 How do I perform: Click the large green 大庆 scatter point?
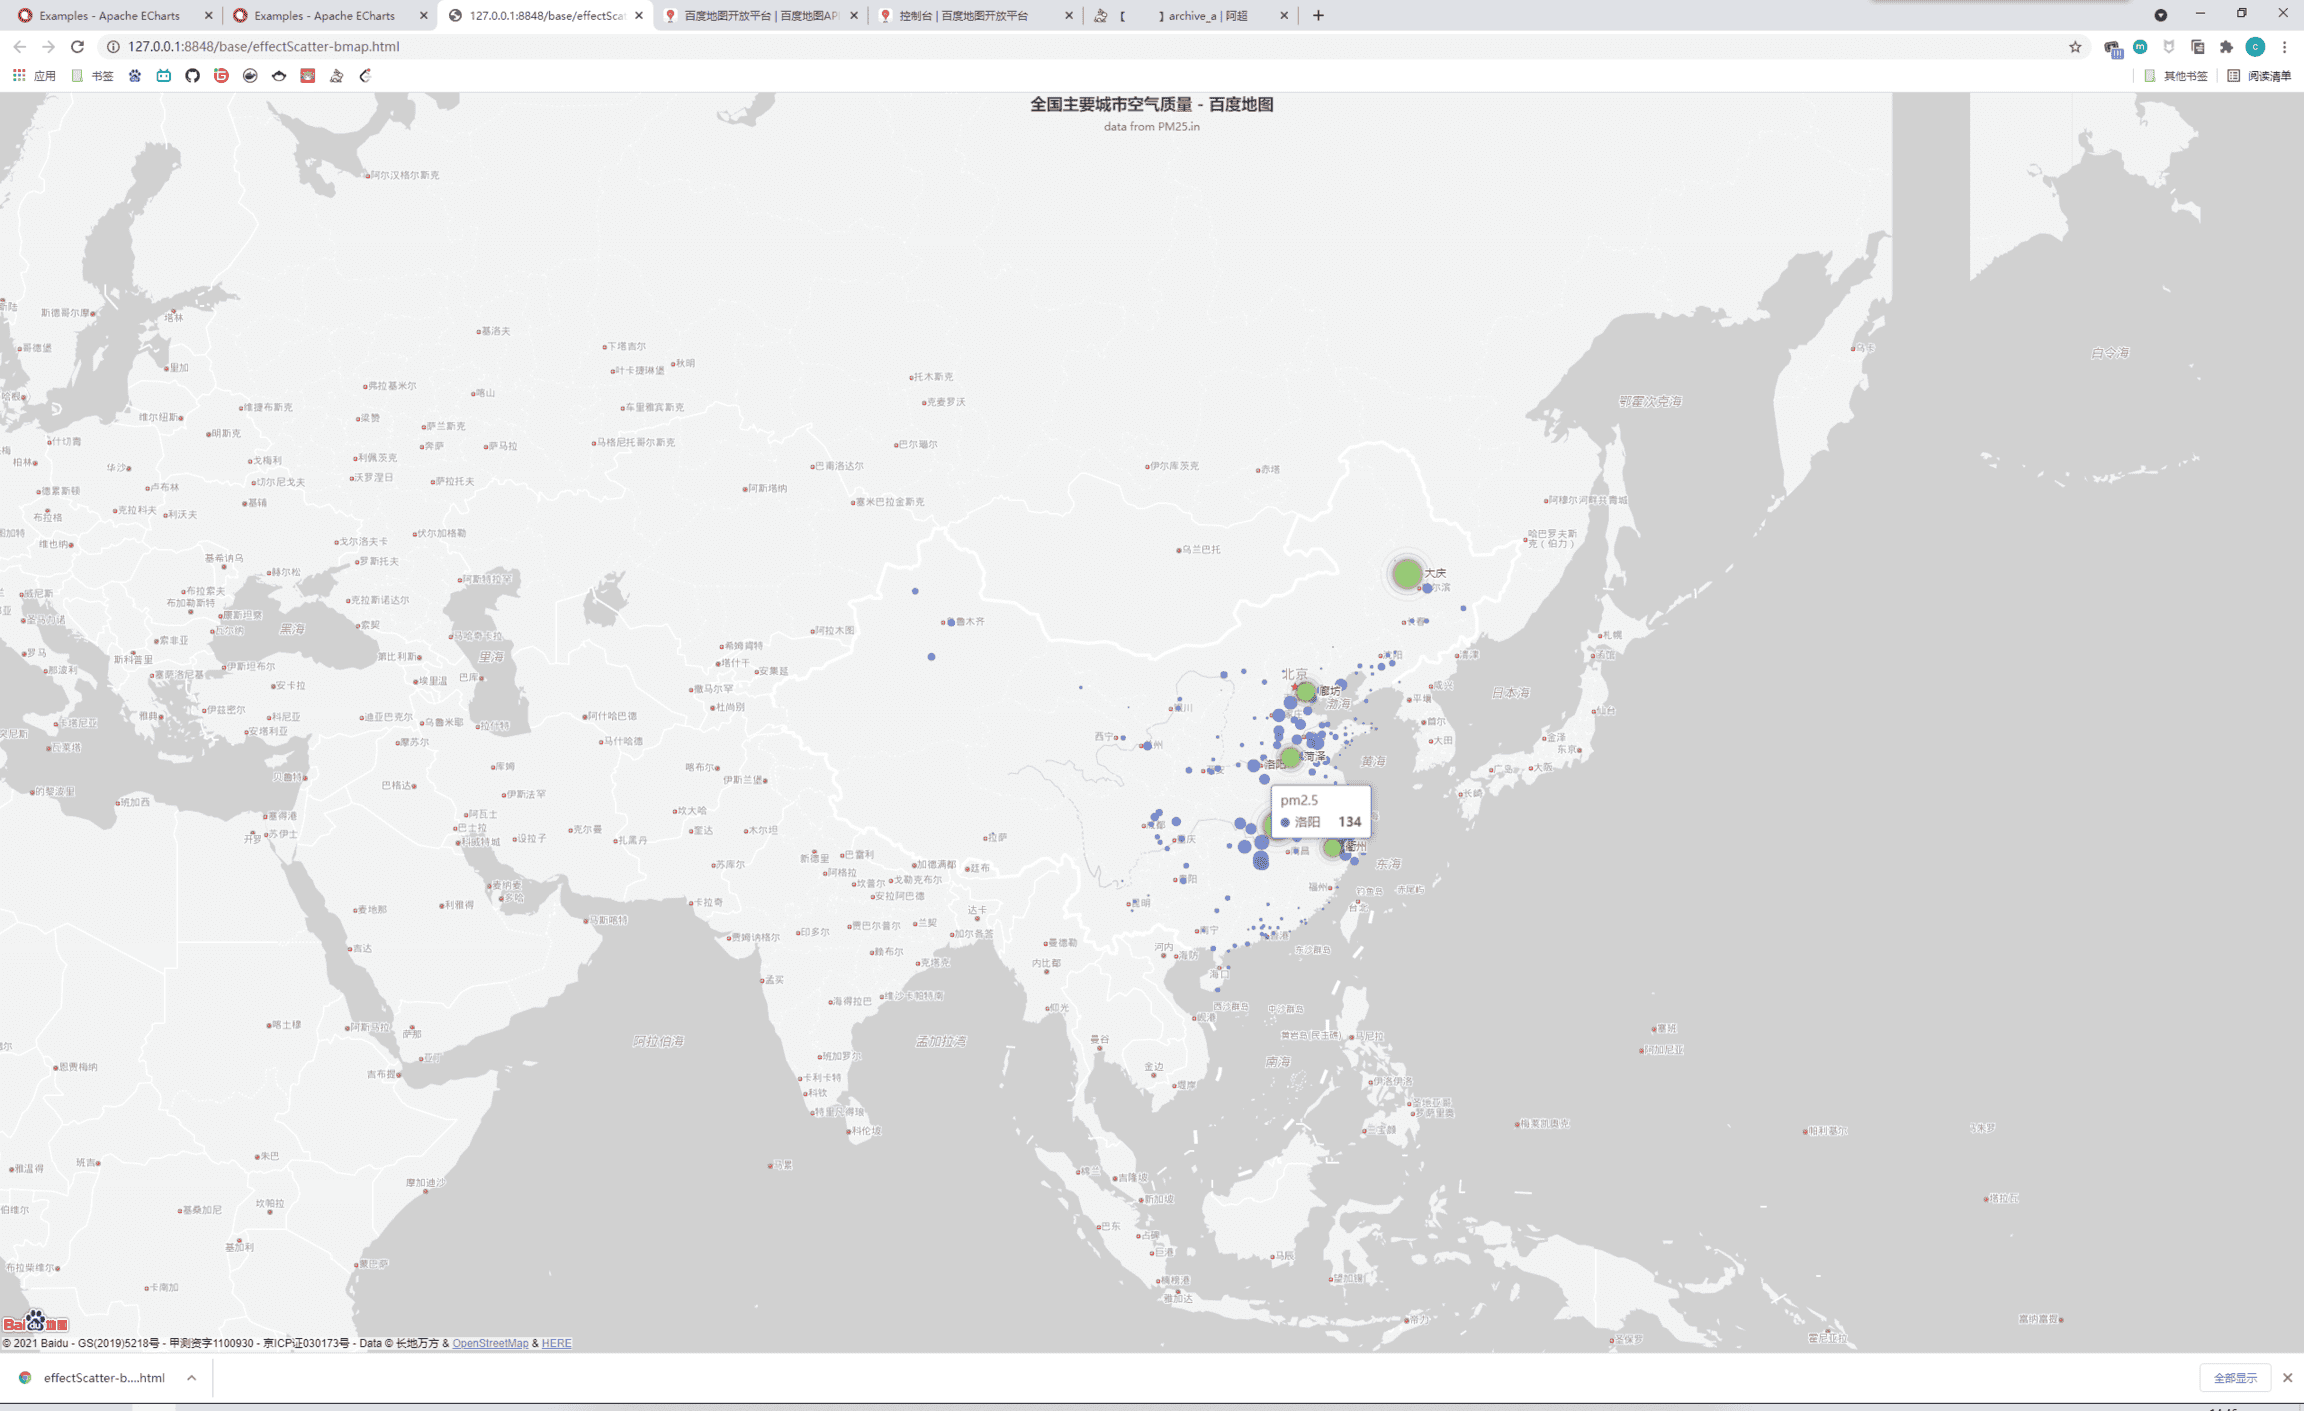coord(1407,574)
